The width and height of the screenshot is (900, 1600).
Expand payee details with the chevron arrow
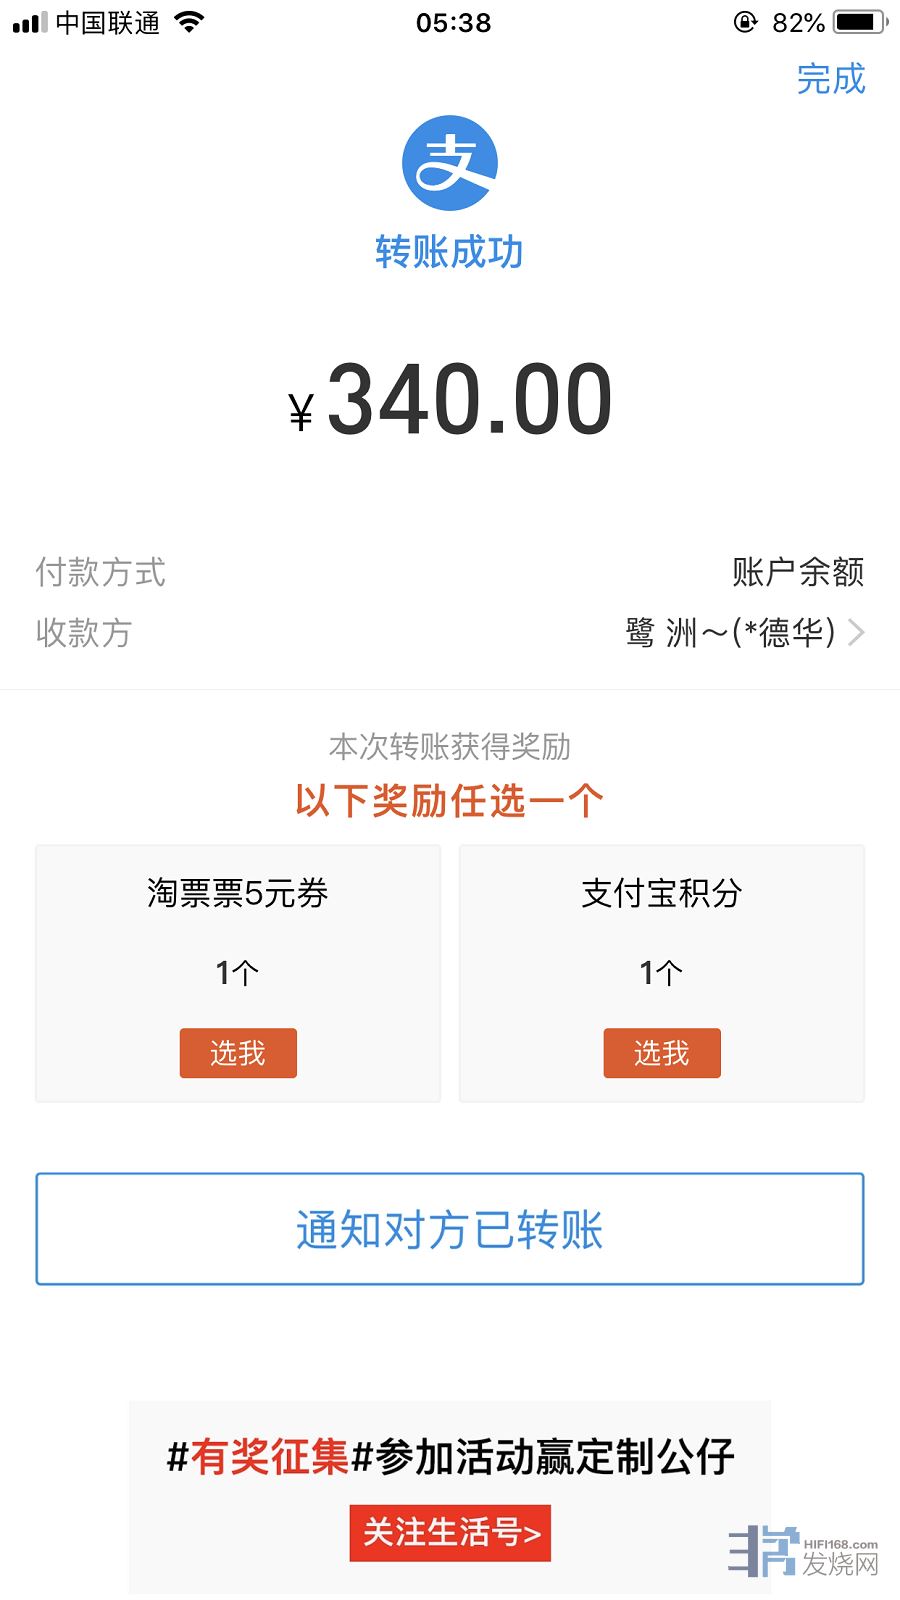point(856,632)
